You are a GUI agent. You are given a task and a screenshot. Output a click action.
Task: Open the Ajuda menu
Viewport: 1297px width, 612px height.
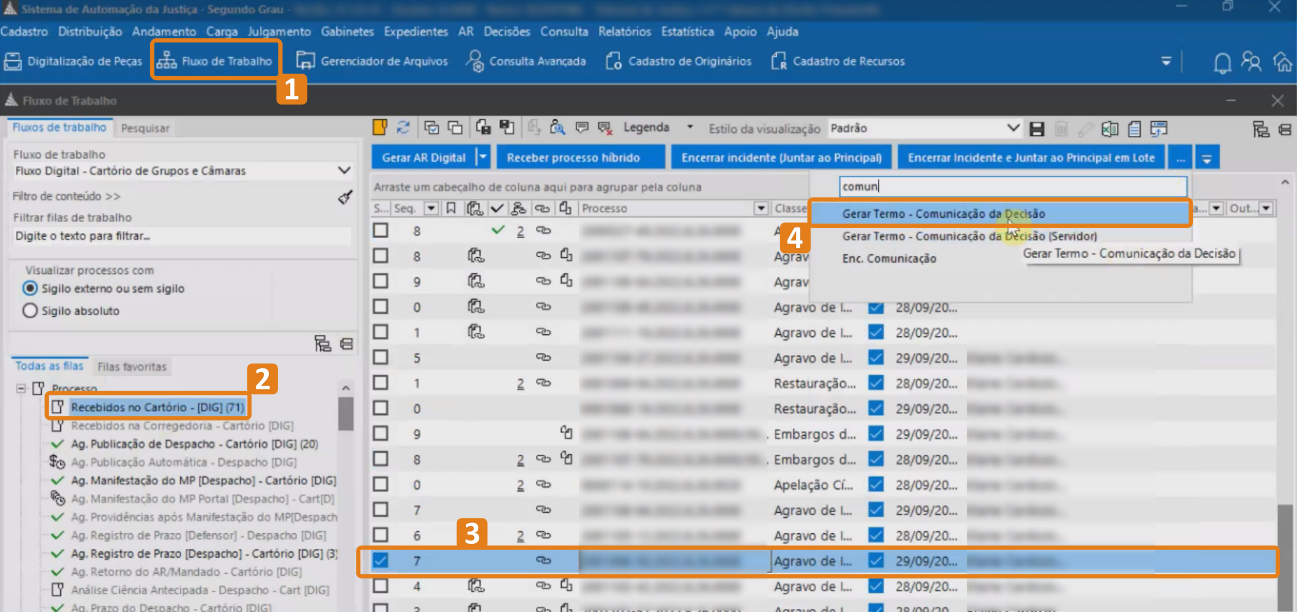[782, 32]
